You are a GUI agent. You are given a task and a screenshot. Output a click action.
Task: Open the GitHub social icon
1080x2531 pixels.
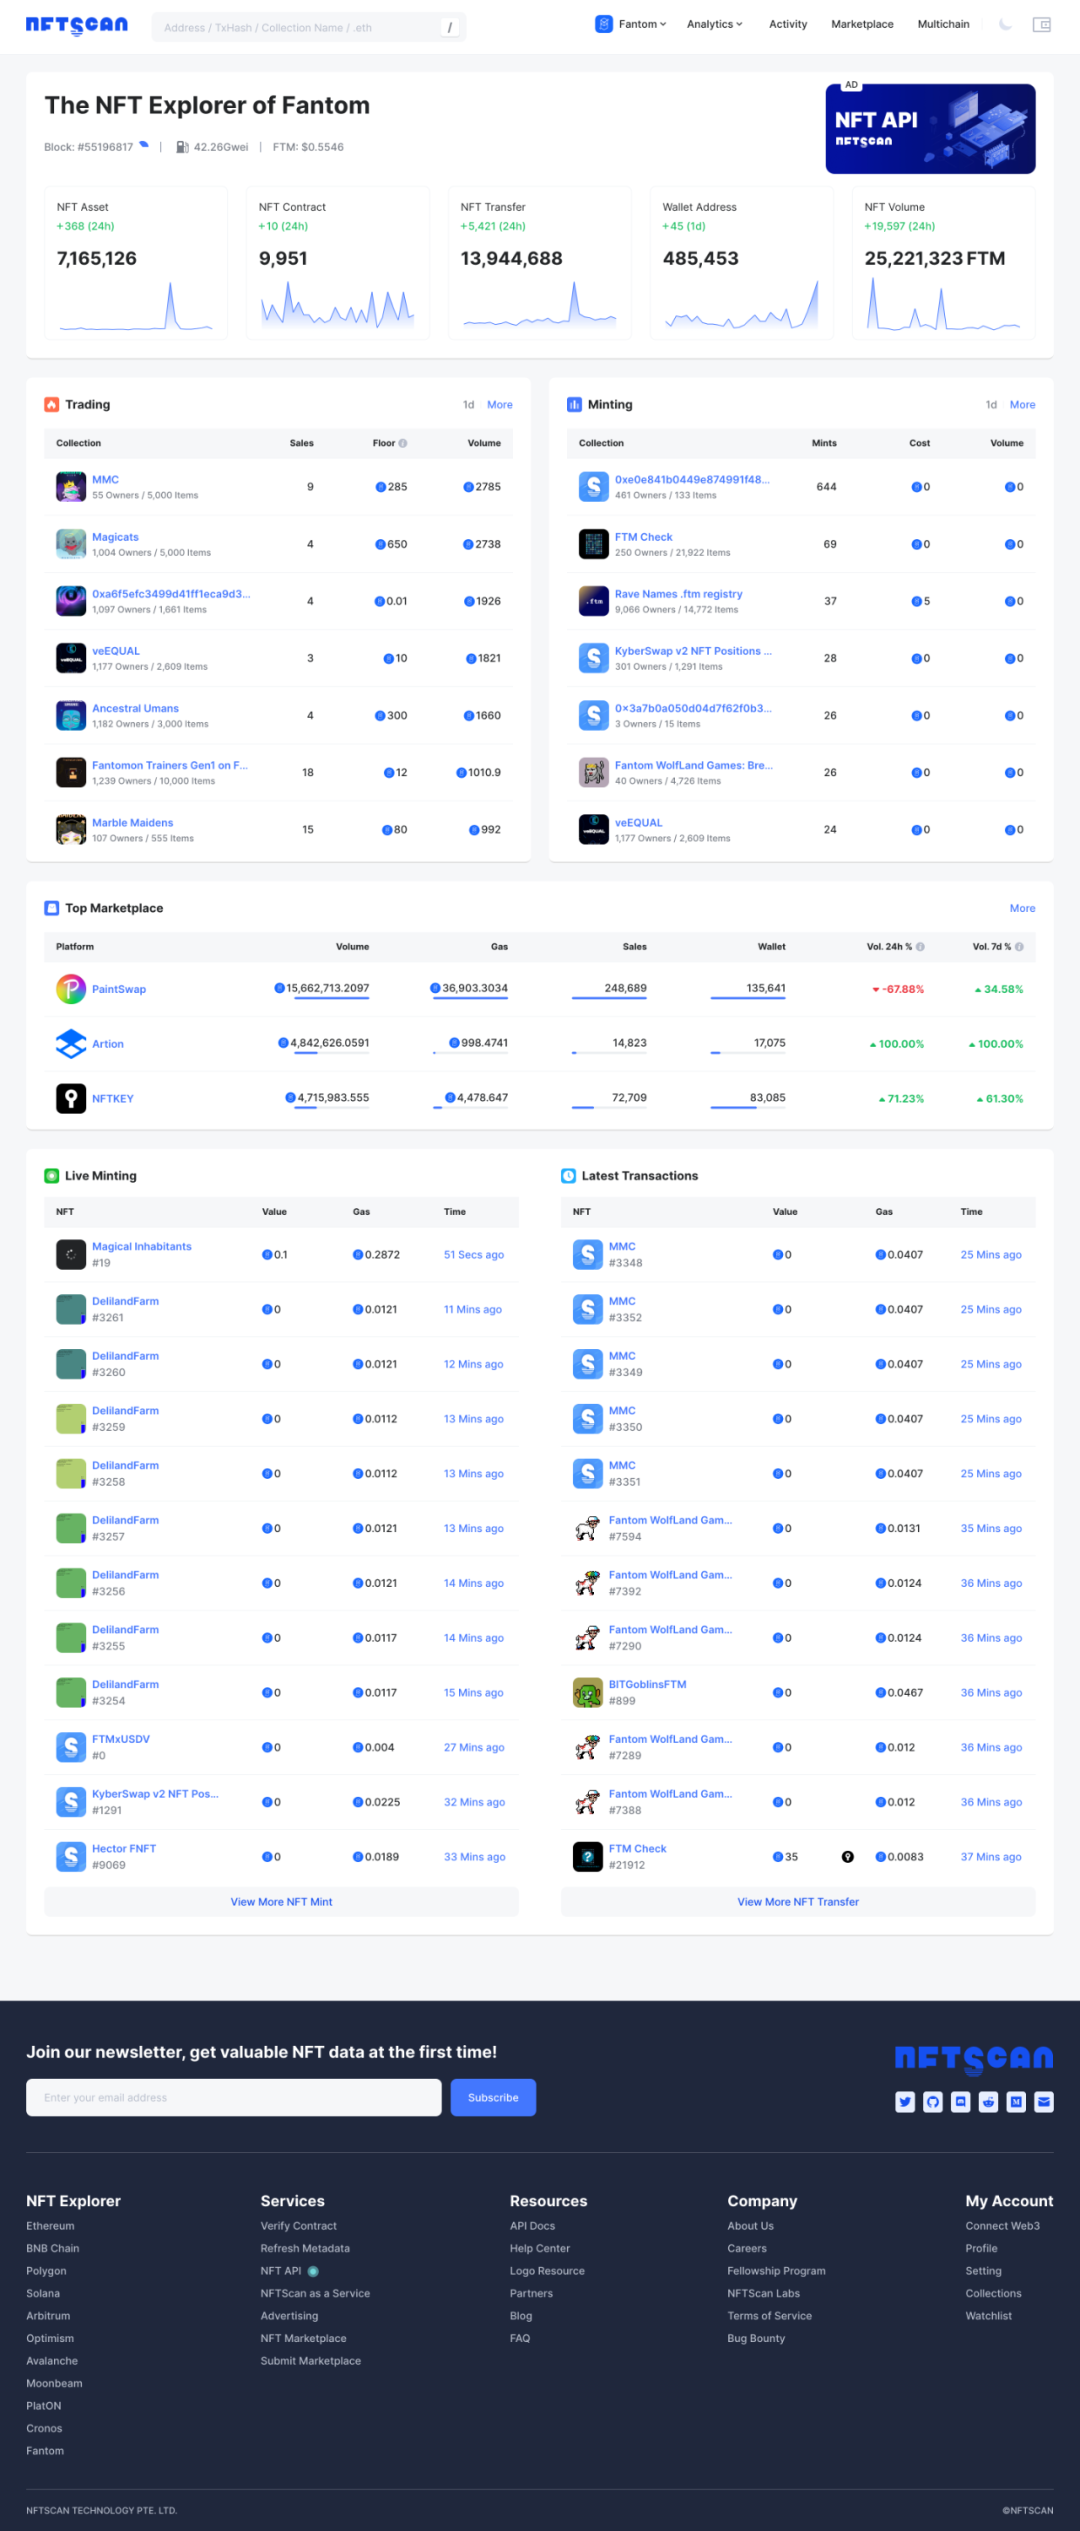[x=933, y=2102]
